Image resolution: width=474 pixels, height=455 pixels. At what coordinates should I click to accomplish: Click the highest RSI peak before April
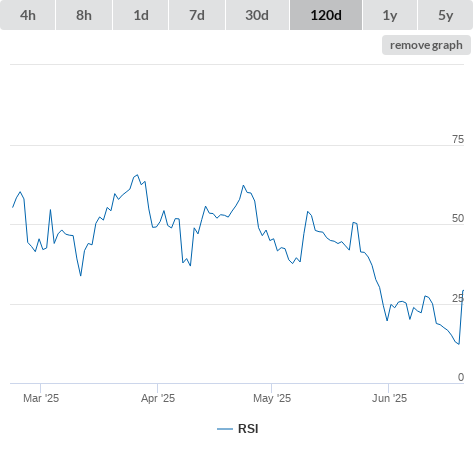137,175
